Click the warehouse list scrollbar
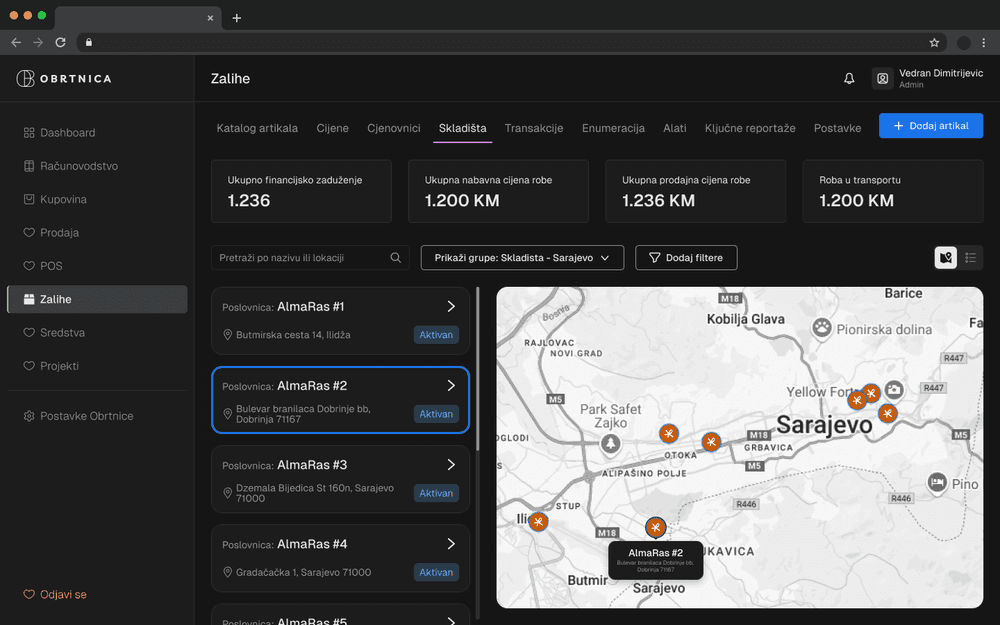Image resolution: width=1000 pixels, height=625 pixels. [x=479, y=370]
